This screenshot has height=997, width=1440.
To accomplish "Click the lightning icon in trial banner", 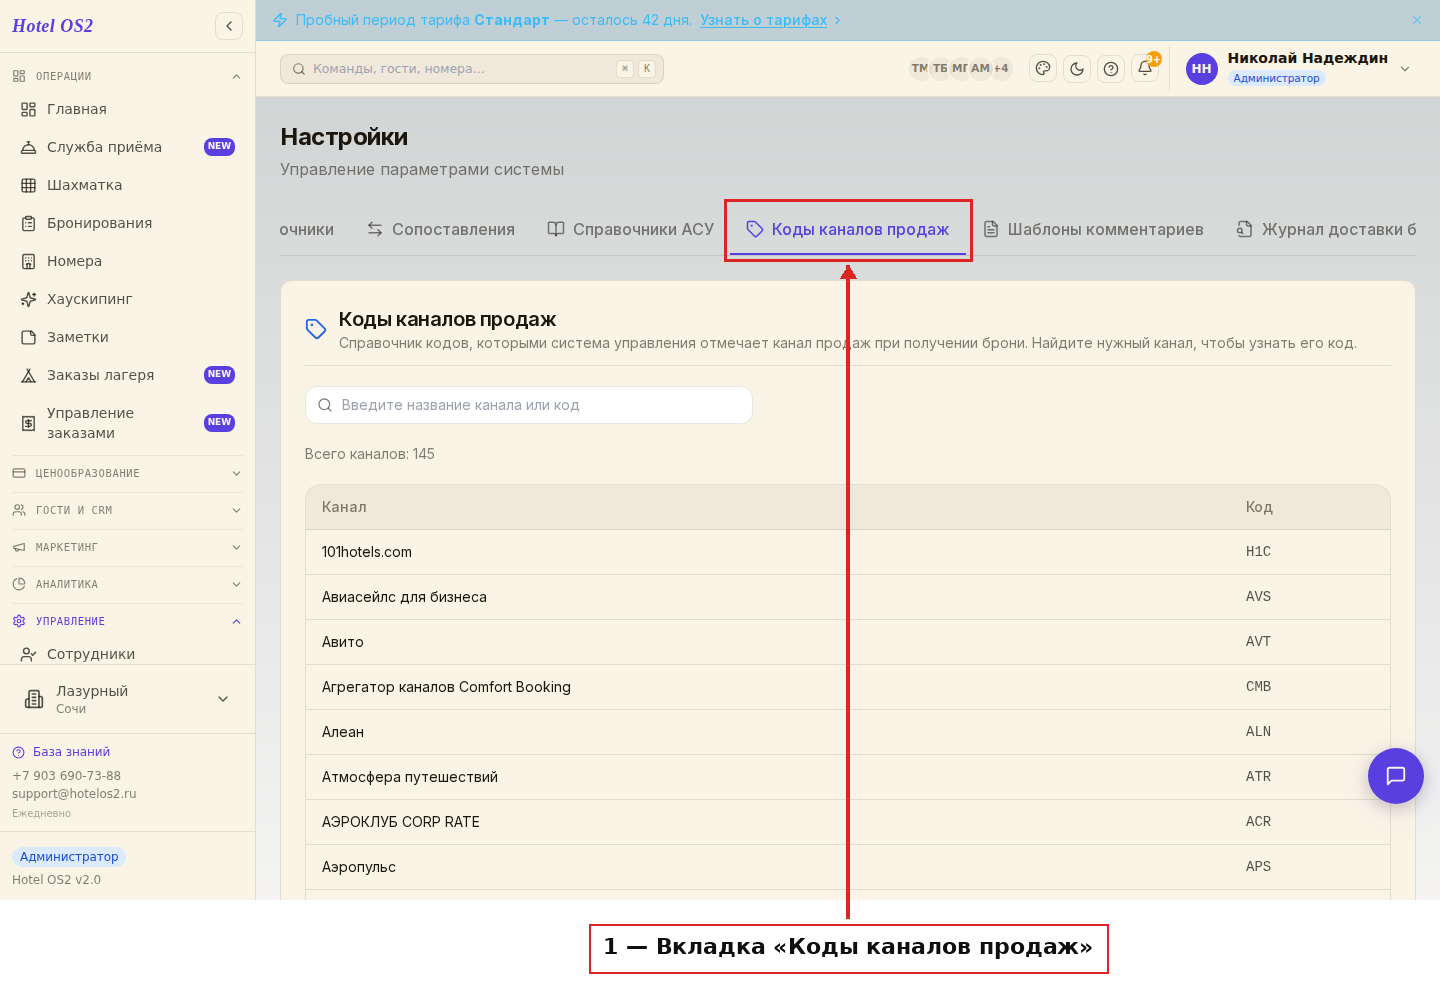I will tap(280, 20).
